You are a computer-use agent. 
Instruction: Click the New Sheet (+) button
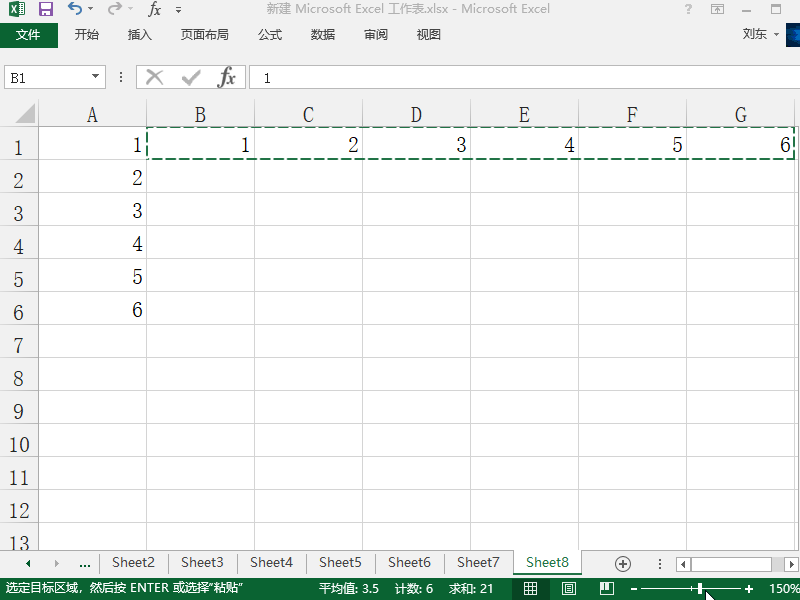624,562
